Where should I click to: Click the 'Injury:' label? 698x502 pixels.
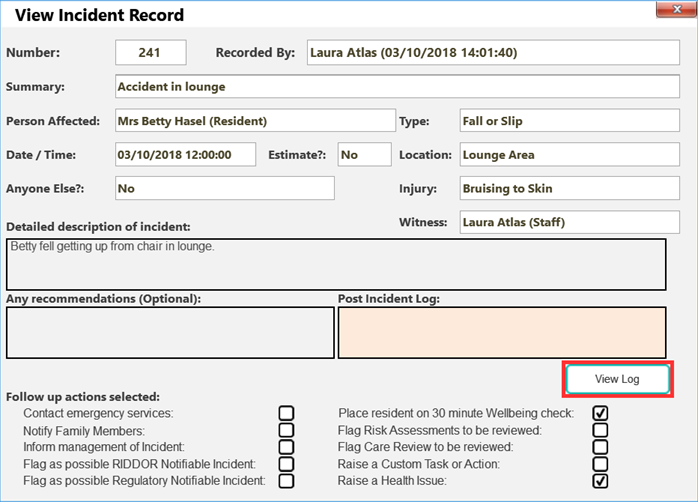point(418,189)
